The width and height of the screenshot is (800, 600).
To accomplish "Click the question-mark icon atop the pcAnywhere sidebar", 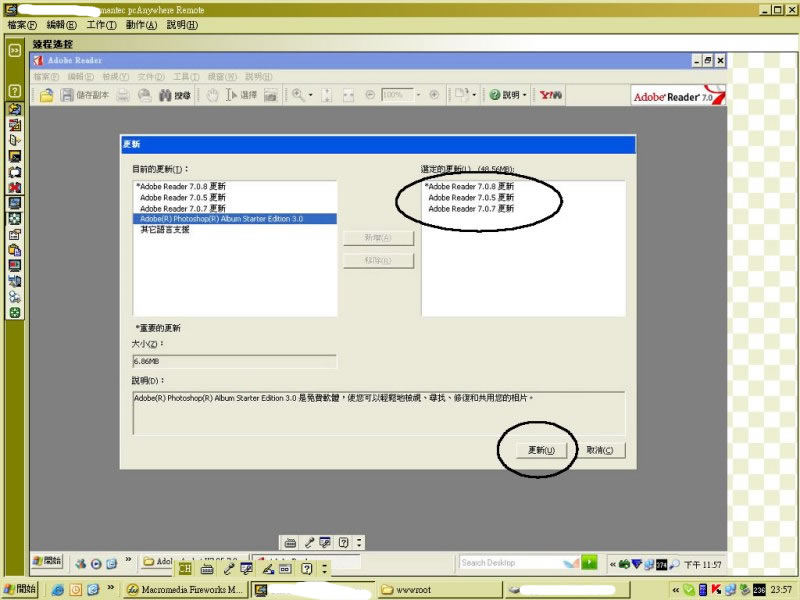I will (15, 91).
